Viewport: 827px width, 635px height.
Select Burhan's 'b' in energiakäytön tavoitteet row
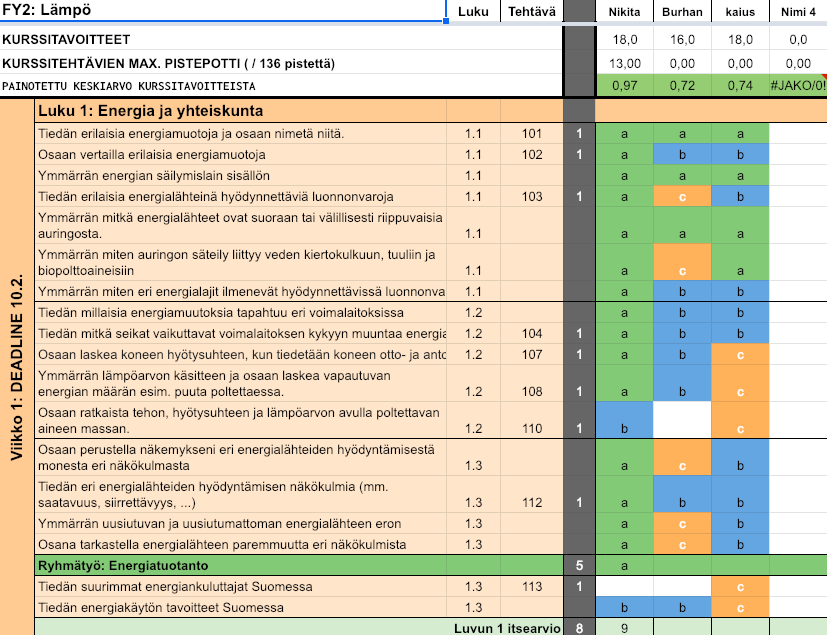pyautogui.click(x=682, y=608)
